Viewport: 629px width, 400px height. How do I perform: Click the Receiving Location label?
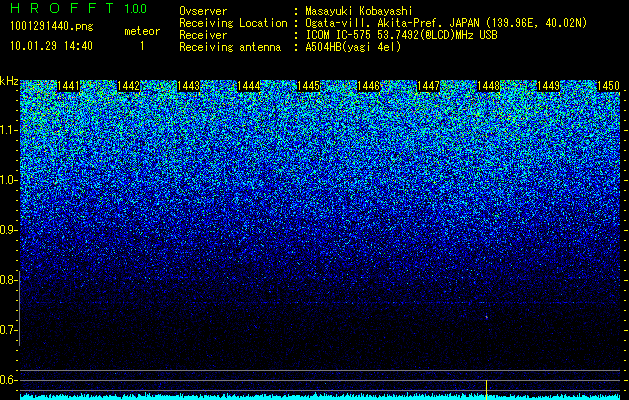[x=233, y=23]
